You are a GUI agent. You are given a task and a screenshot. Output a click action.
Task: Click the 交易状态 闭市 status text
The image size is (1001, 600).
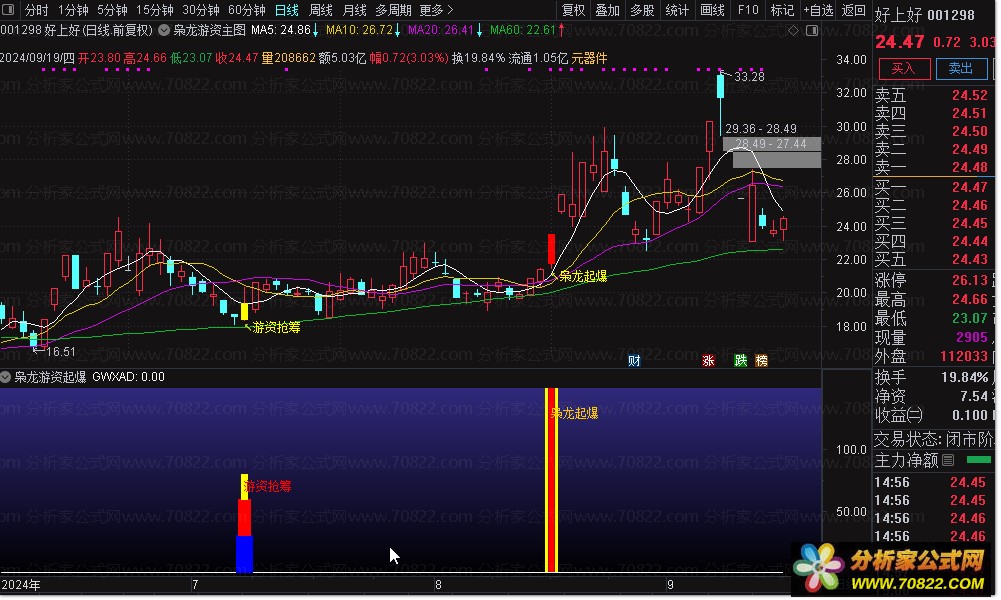(x=934, y=439)
